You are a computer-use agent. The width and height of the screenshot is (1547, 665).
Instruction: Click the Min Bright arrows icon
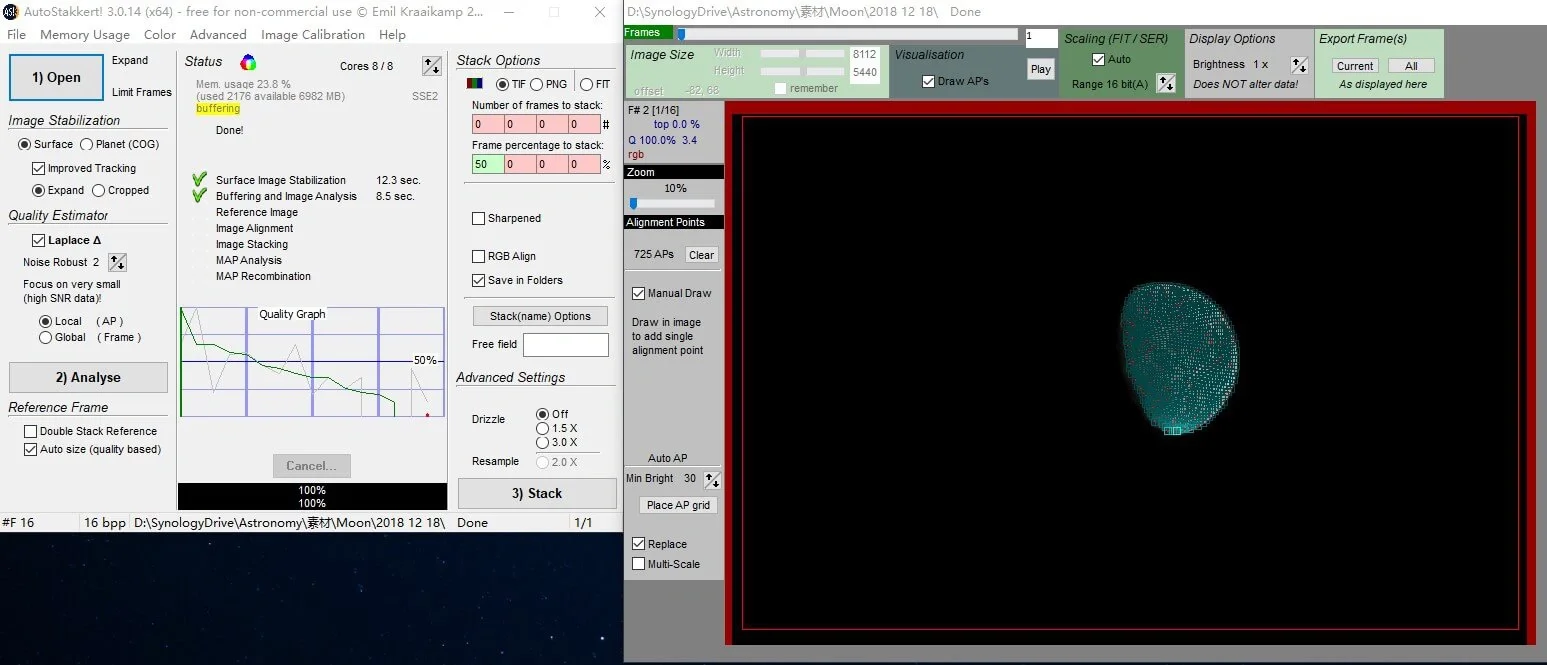click(x=712, y=479)
